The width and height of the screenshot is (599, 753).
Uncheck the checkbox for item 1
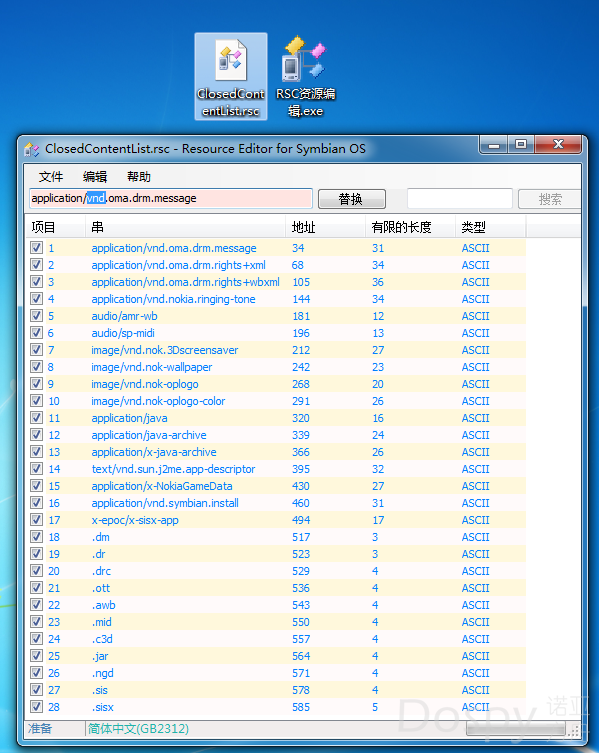[x=37, y=248]
